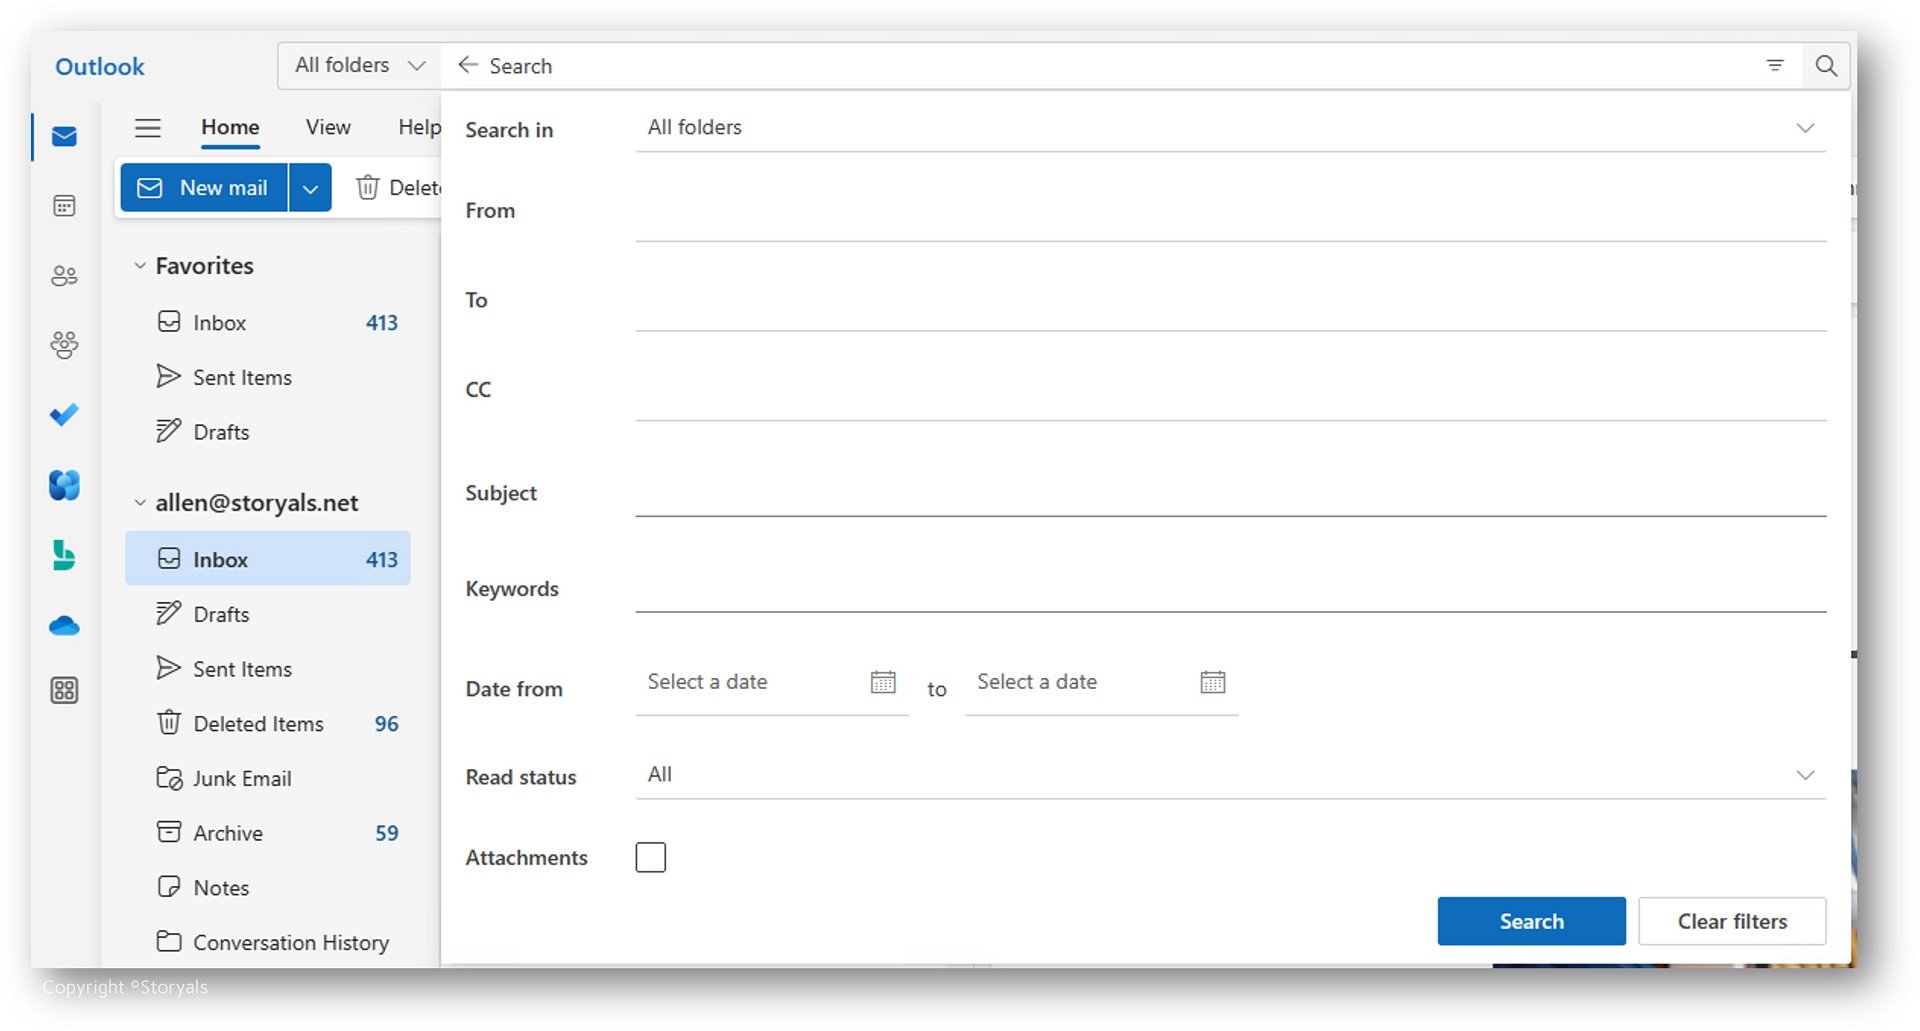Open the Home ribbon tab
This screenshot has height=1031, width=1920.
click(229, 127)
